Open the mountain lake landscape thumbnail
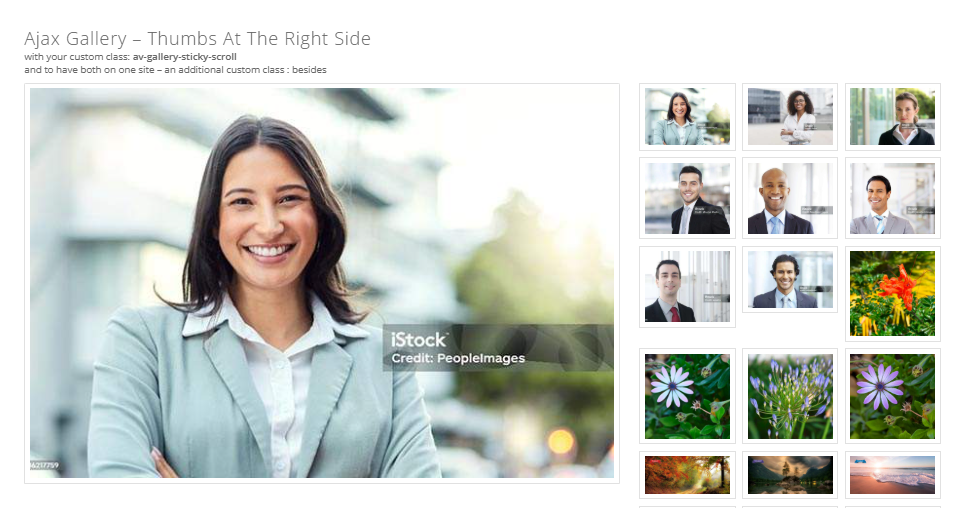This screenshot has height=508, width=954. point(790,475)
